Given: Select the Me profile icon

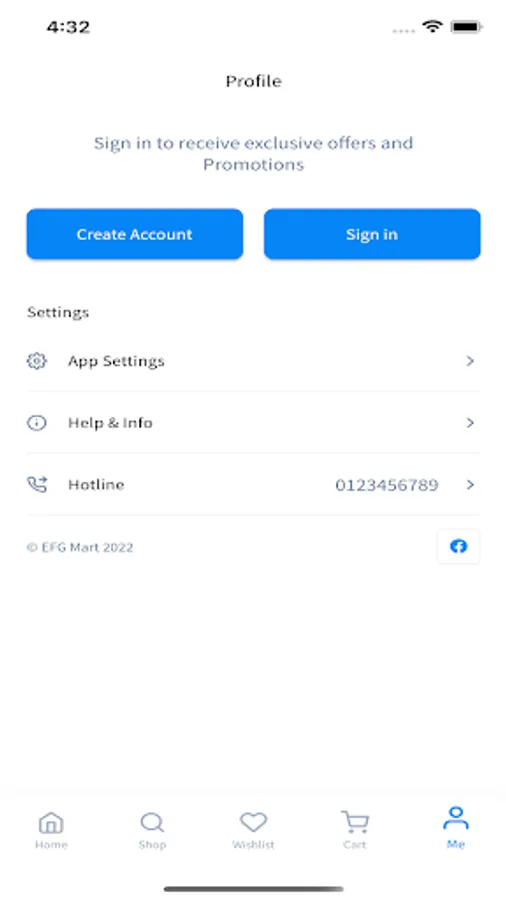Looking at the screenshot, I should [x=456, y=818].
